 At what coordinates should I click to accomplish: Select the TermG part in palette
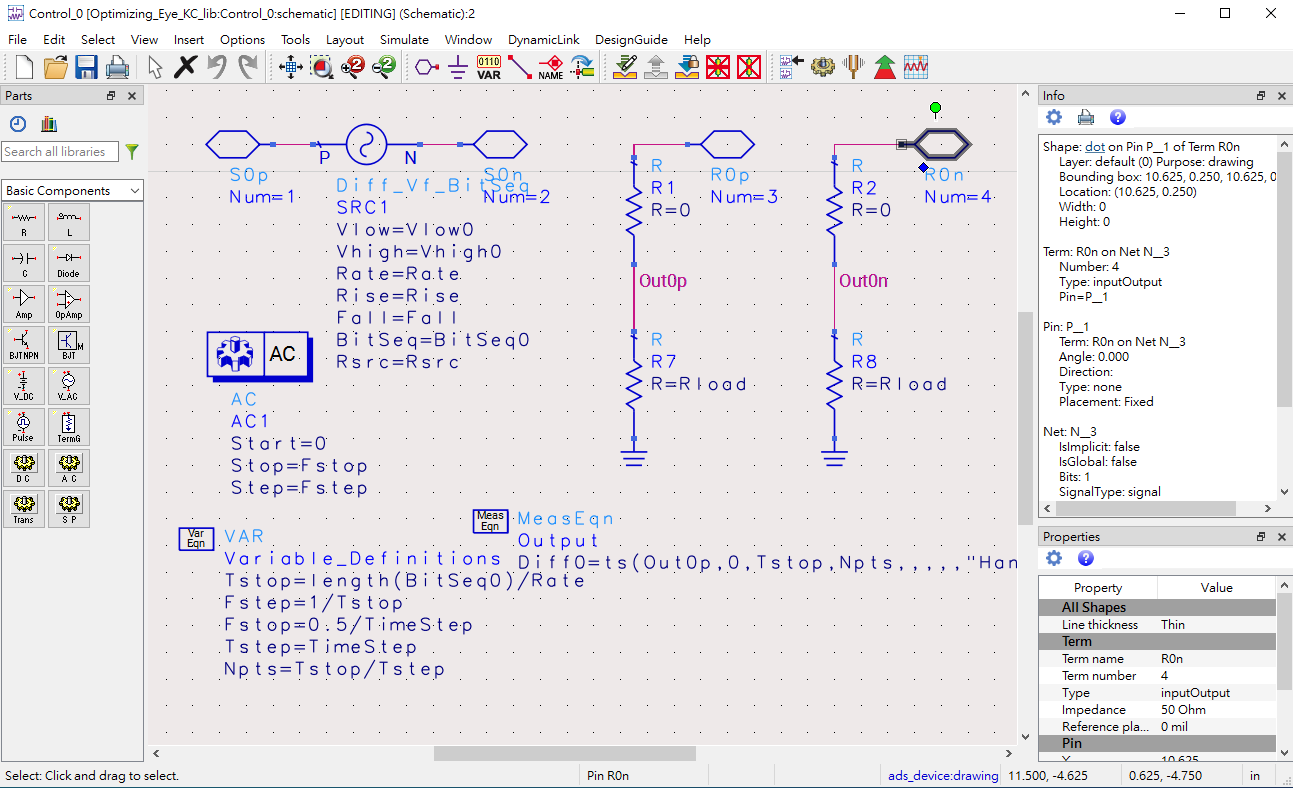69,427
